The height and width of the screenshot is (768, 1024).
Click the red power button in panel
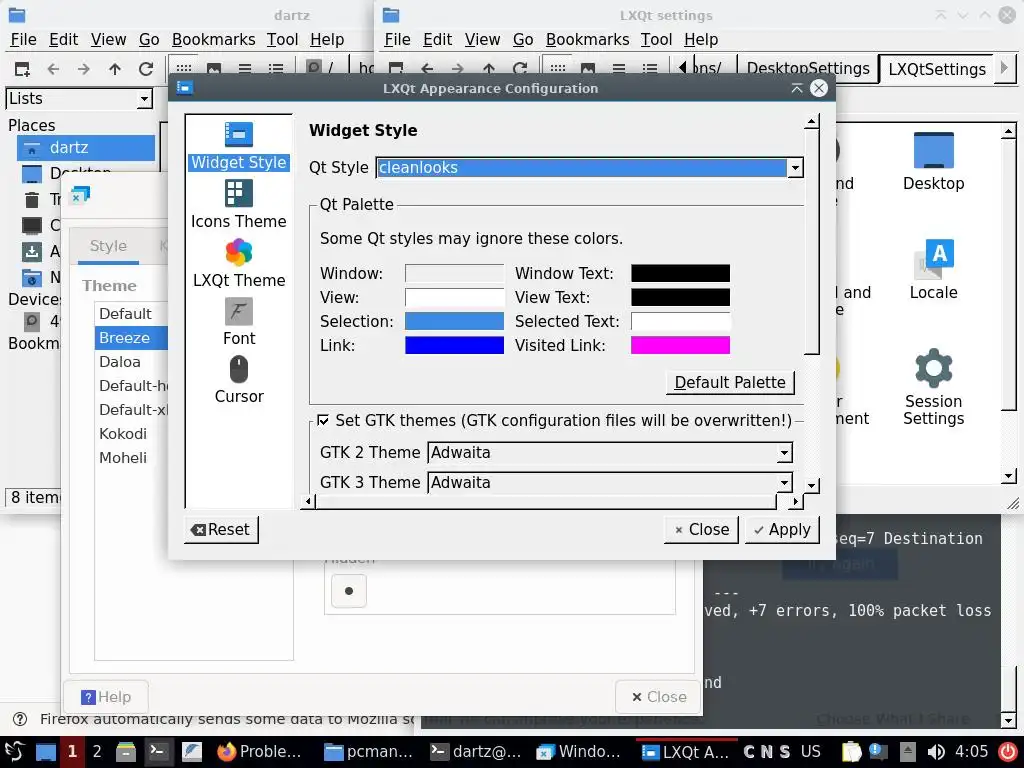pos(1008,751)
